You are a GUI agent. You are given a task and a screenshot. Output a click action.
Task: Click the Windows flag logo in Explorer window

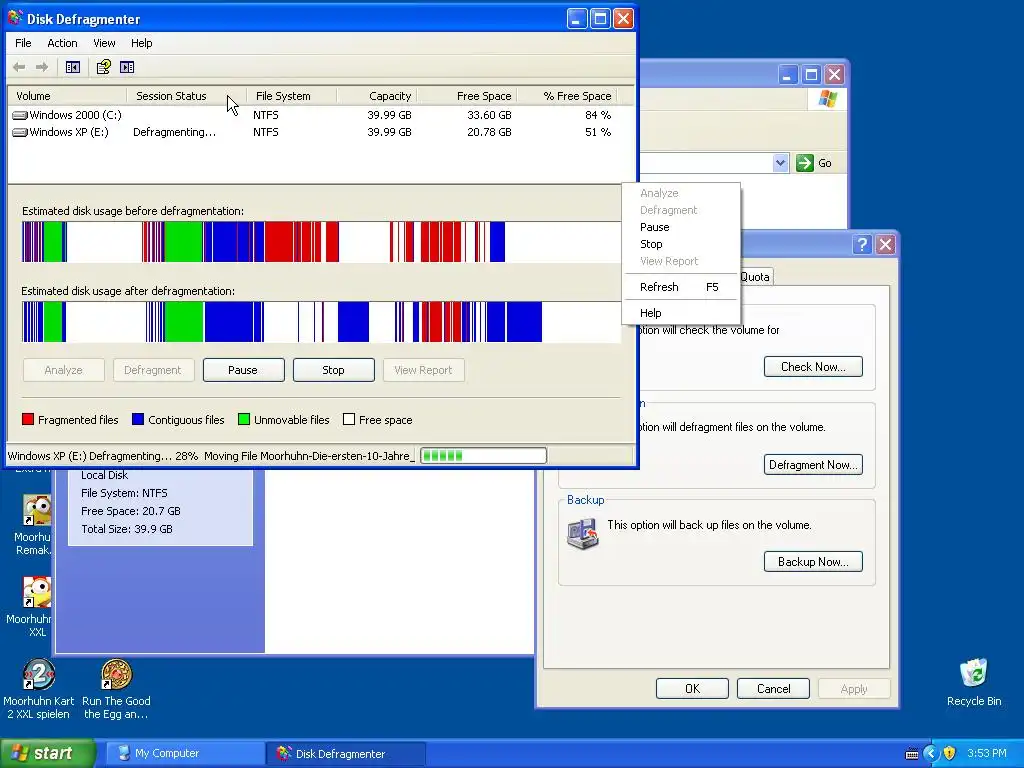coord(827,99)
